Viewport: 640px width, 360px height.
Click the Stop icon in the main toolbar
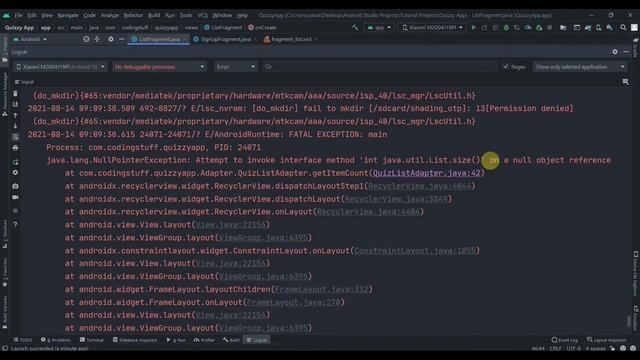(550, 28)
